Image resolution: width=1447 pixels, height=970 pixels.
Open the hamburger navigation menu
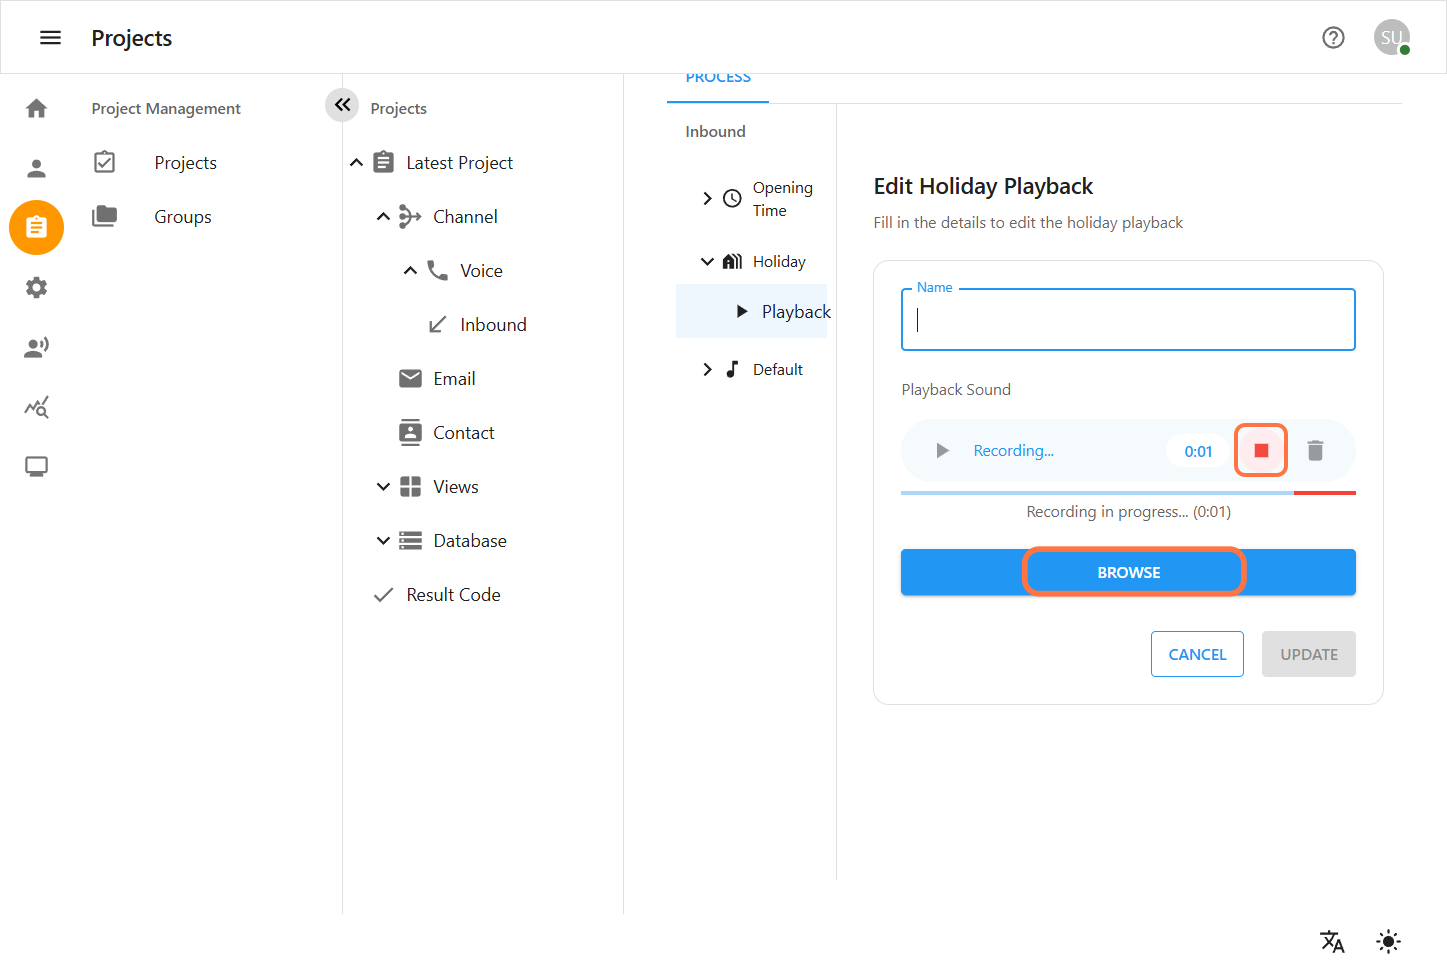pyautogui.click(x=50, y=38)
